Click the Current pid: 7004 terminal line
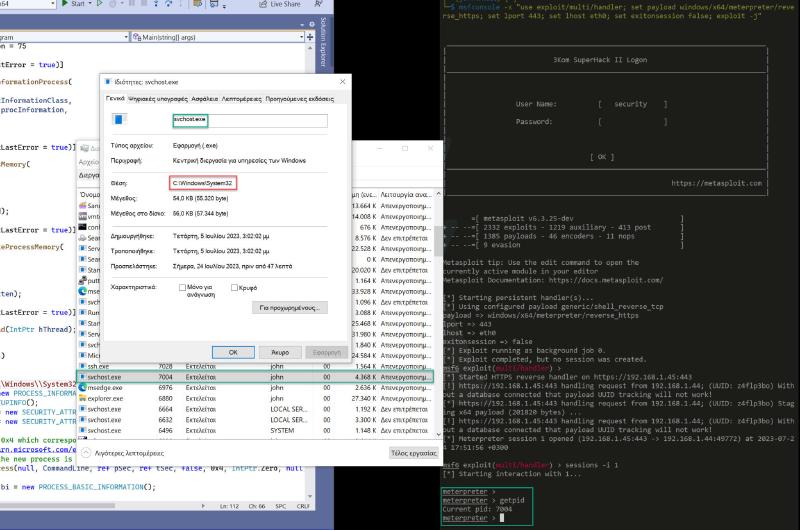Image resolution: width=800 pixels, height=530 pixels. (x=477, y=509)
